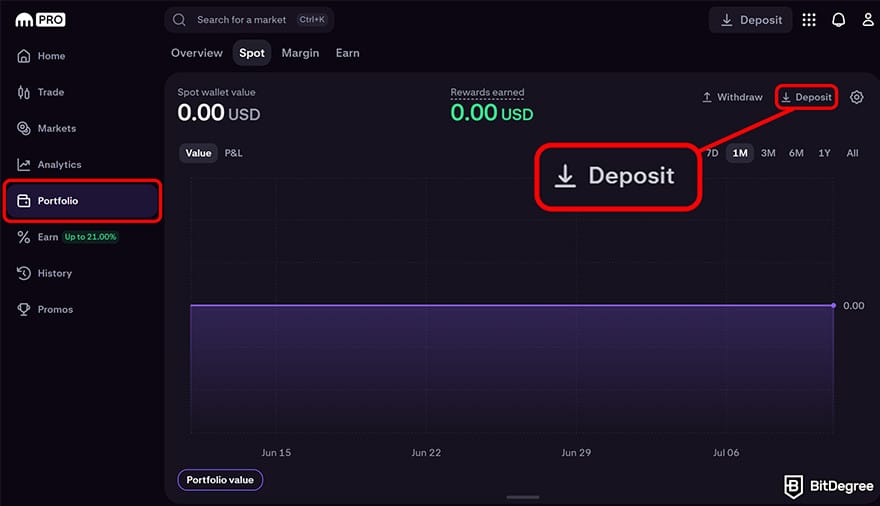Click the bottom panel drag handle
The image size is (880, 506).
click(x=522, y=497)
